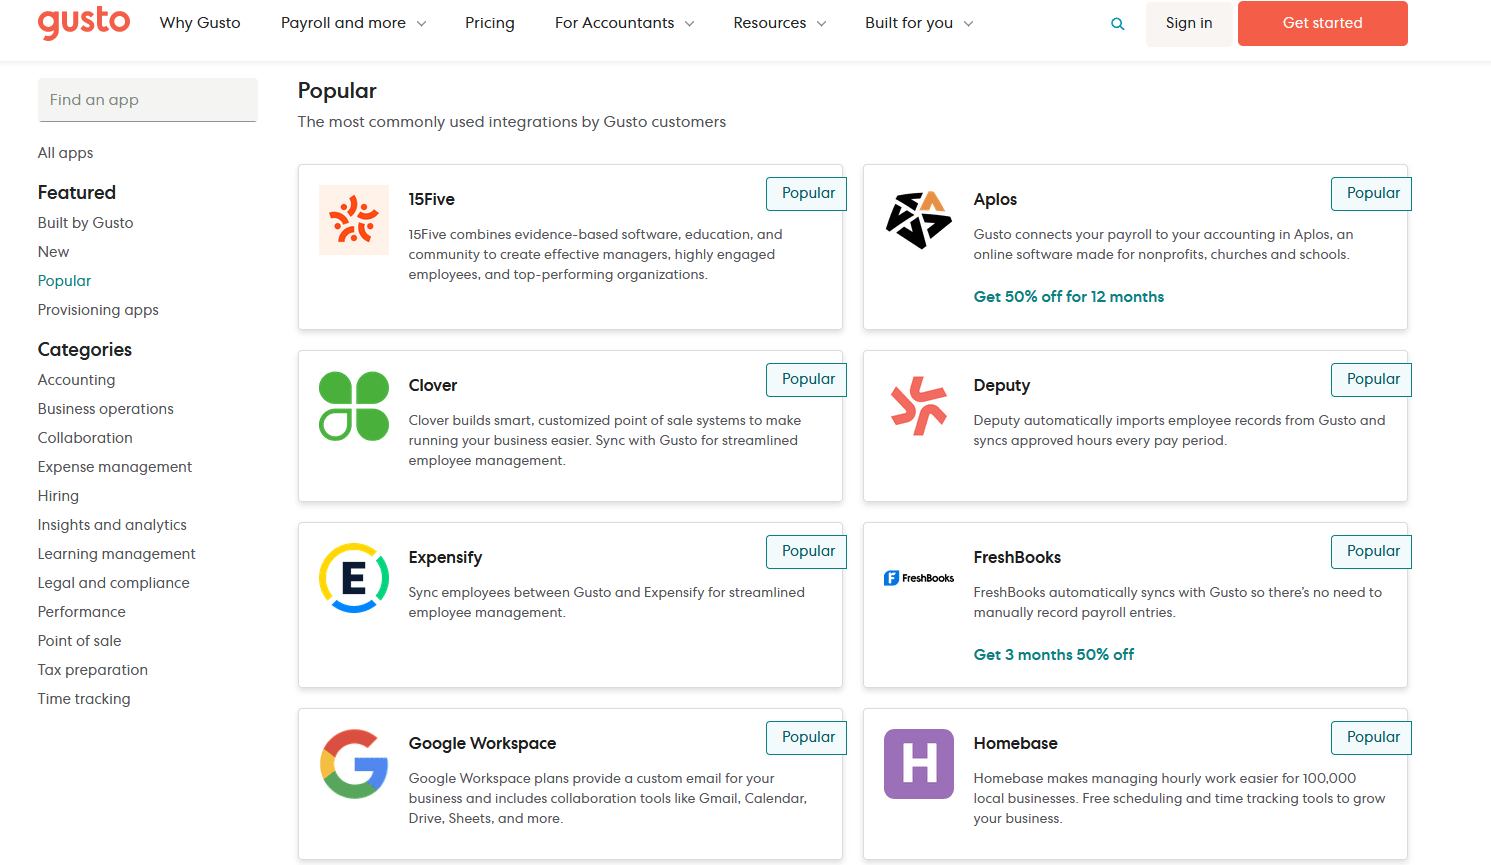Go to the Pricing page

point(490,23)
